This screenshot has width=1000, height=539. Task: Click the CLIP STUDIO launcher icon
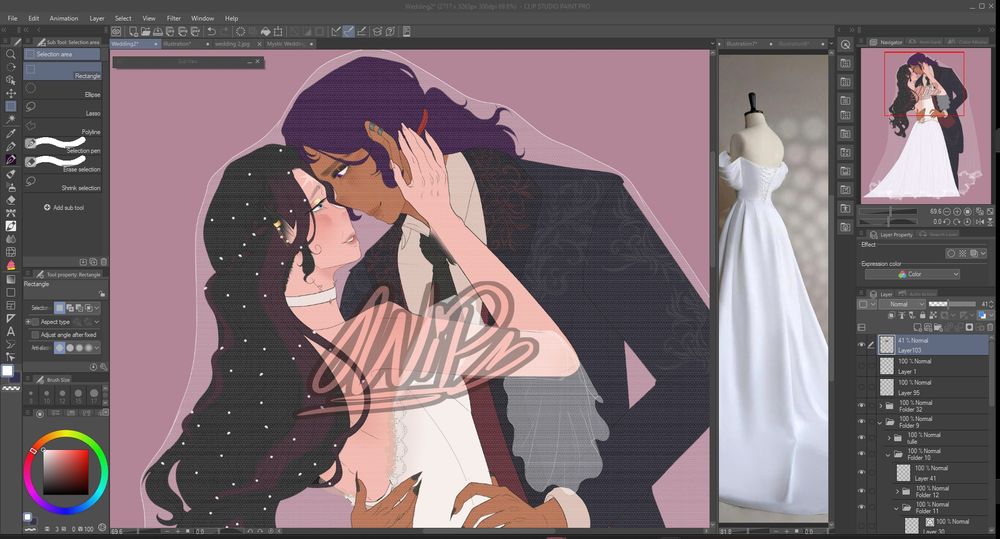[116, 31]
